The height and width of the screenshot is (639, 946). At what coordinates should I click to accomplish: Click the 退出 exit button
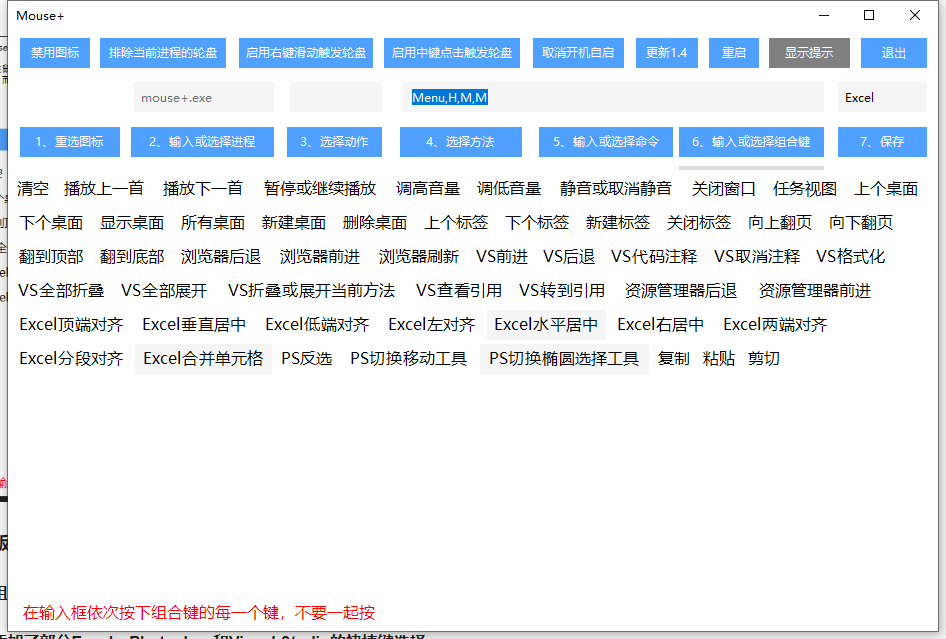click(x=894, y=53)
